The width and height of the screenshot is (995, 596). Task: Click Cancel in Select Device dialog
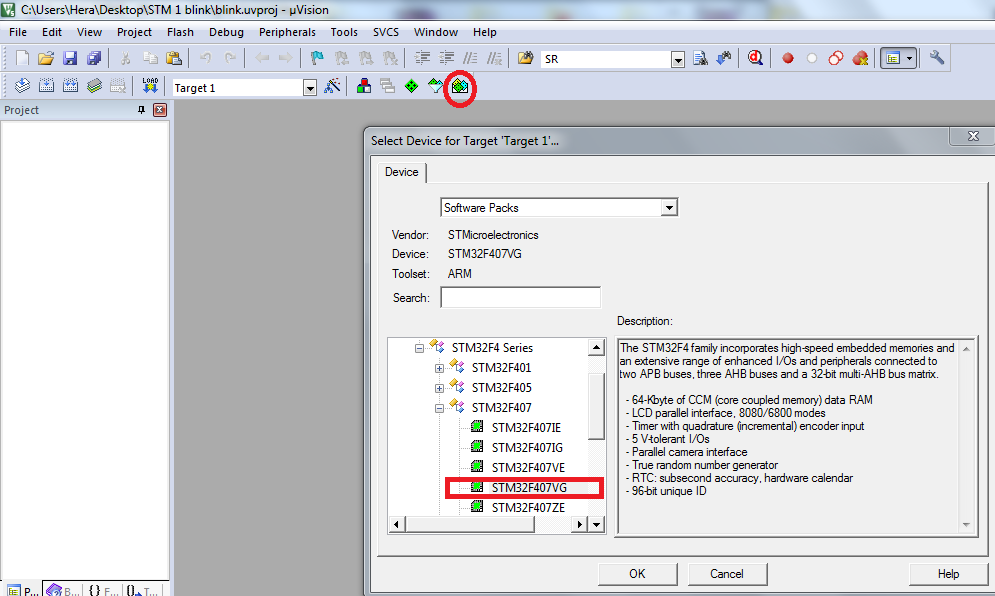coord(727,574)
